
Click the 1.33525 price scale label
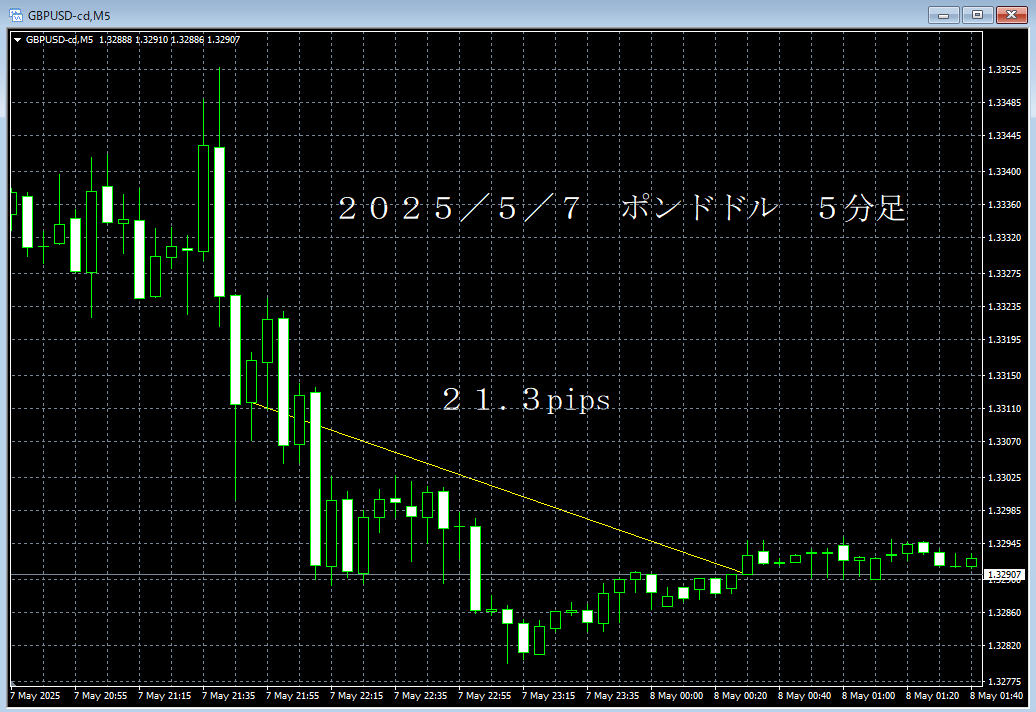1004,69
